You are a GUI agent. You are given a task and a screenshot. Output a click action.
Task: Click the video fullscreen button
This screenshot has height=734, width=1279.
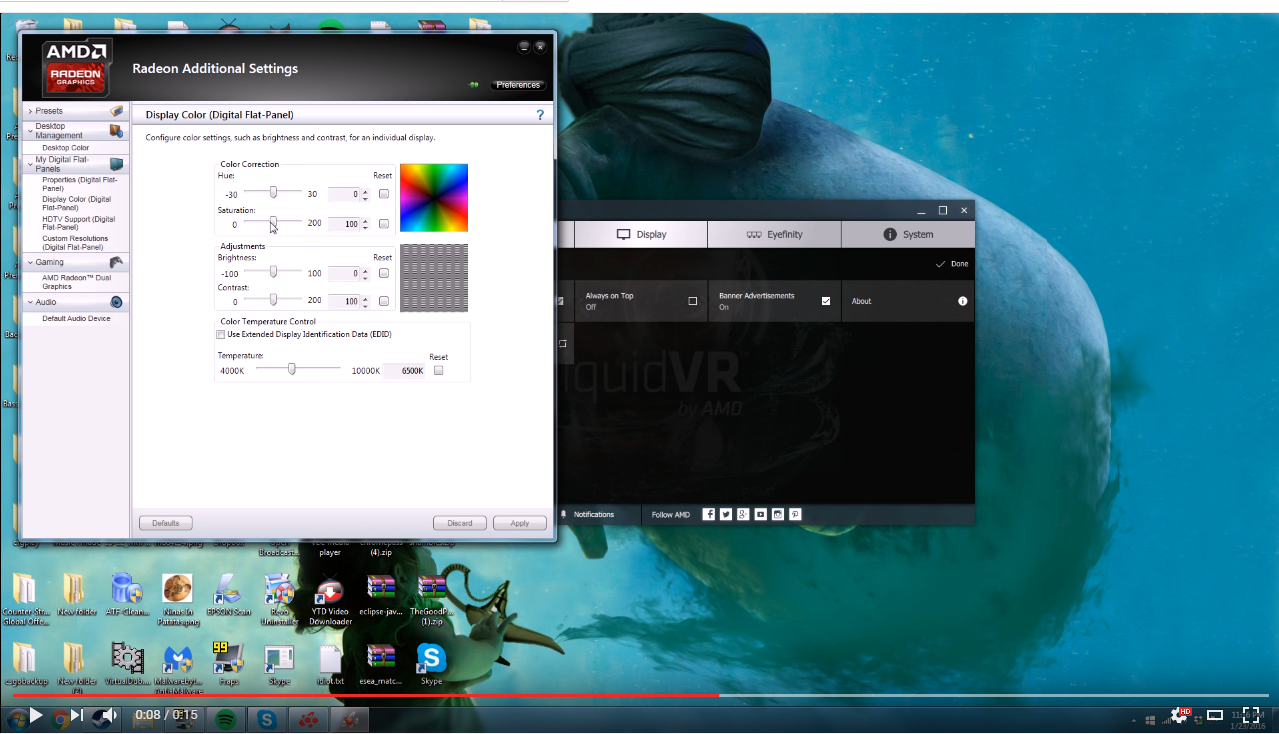[x=1251, y=715]
